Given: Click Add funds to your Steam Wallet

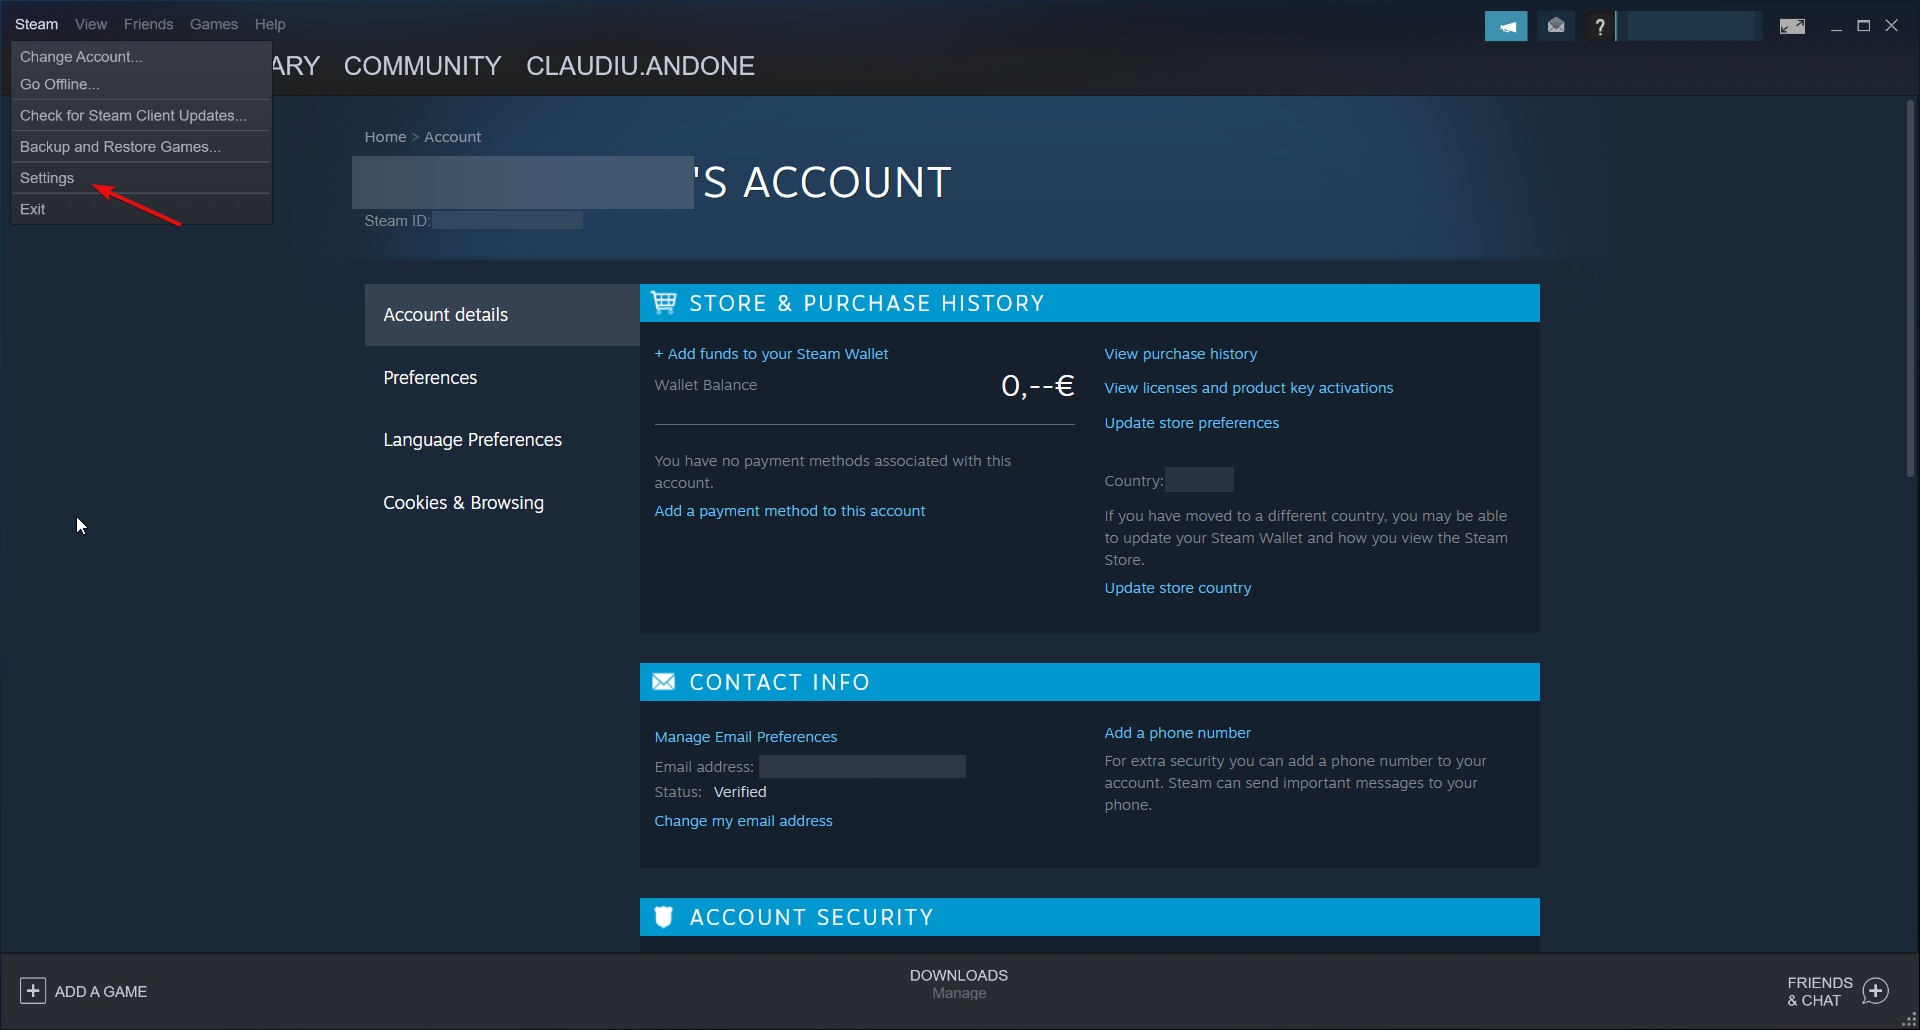Looking at the screenshot, I should [771, 354].
